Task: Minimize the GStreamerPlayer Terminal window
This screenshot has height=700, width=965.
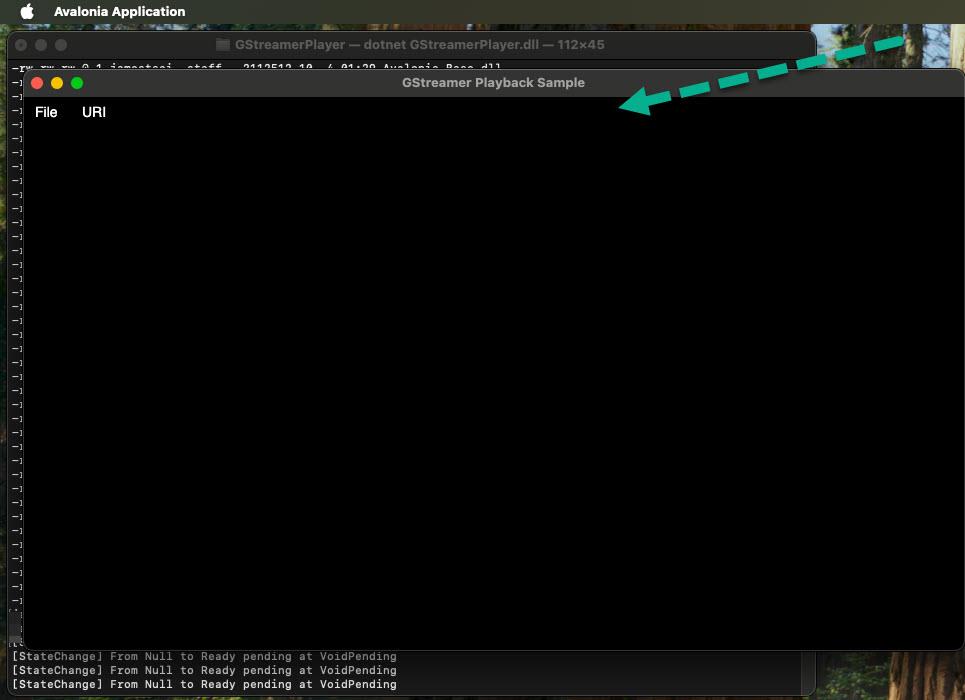Action: [41, 45]
